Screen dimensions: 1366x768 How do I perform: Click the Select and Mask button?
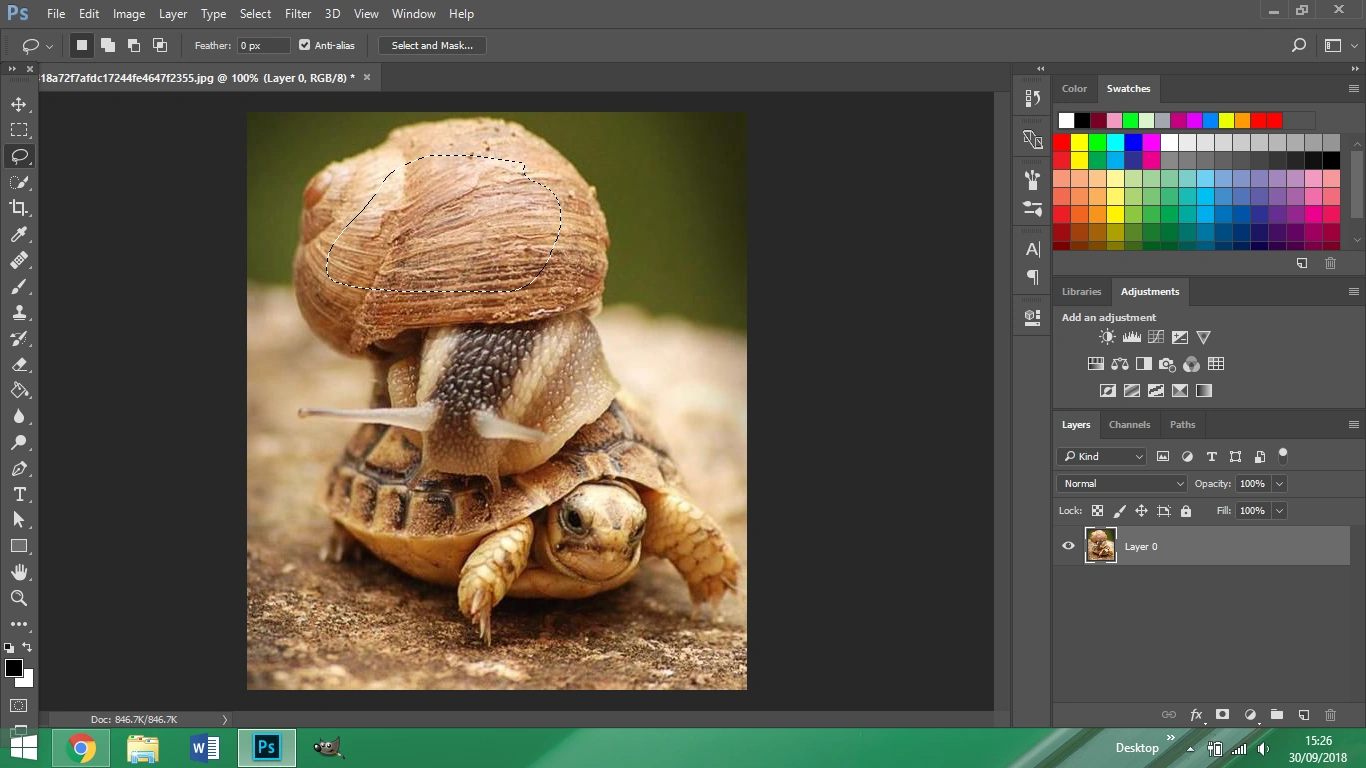432,45
